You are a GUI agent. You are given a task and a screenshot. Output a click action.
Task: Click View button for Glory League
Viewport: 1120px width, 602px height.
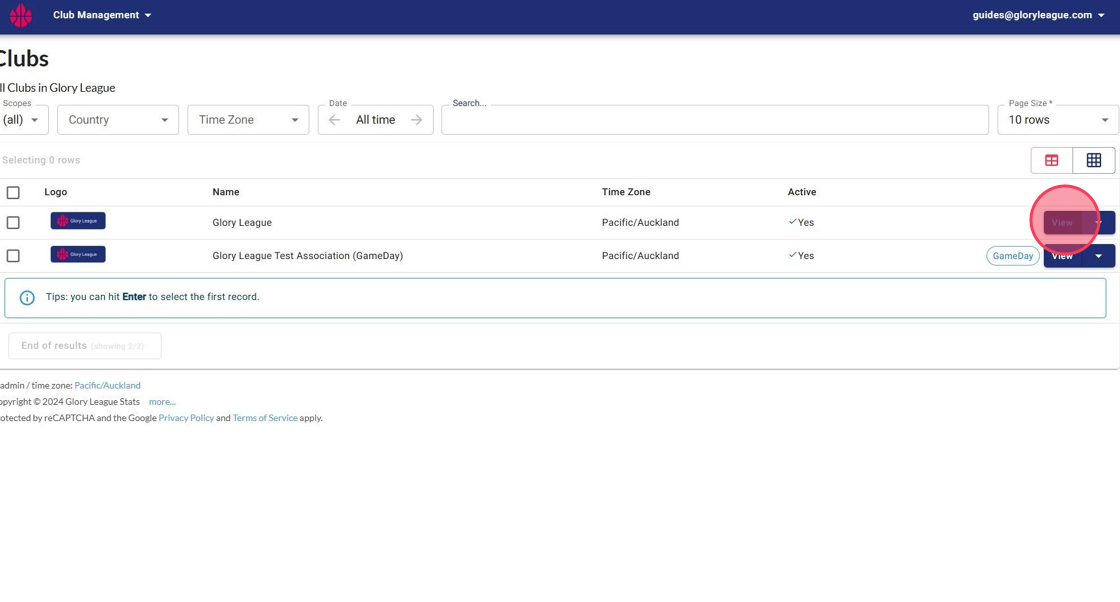(x=1062, y=223)
